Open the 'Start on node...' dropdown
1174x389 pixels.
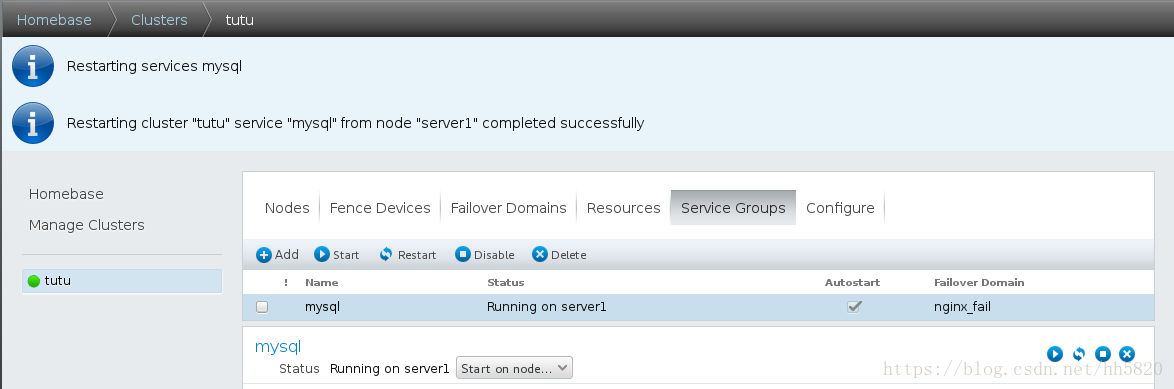(514, 368)
